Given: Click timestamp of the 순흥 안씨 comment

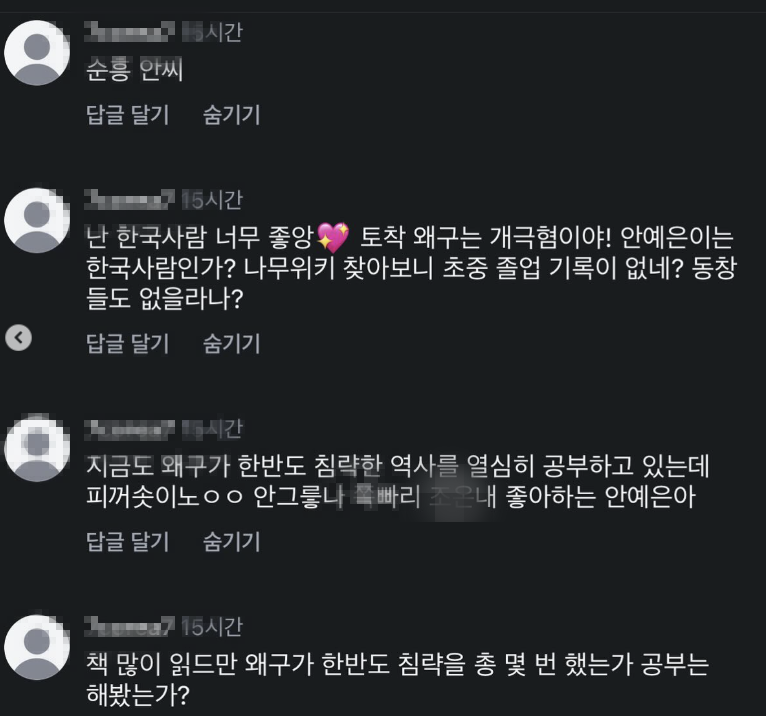Looking at the screenshot, I should coord(212,32).
